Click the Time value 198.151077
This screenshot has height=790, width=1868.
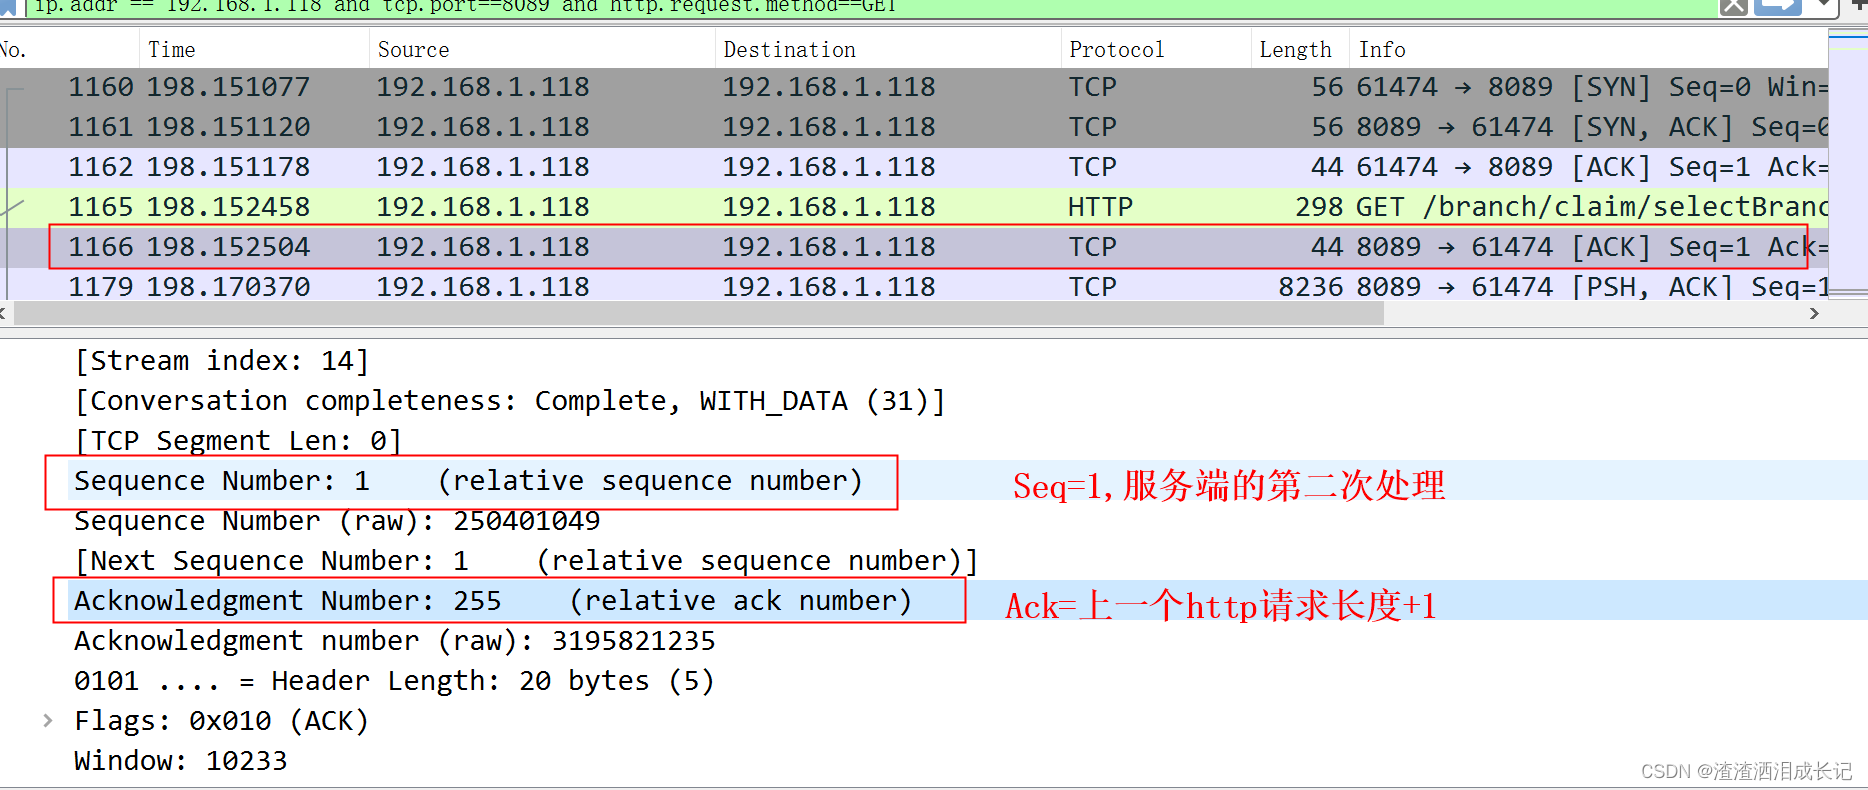pyautogui.click(x=228, y=87)
